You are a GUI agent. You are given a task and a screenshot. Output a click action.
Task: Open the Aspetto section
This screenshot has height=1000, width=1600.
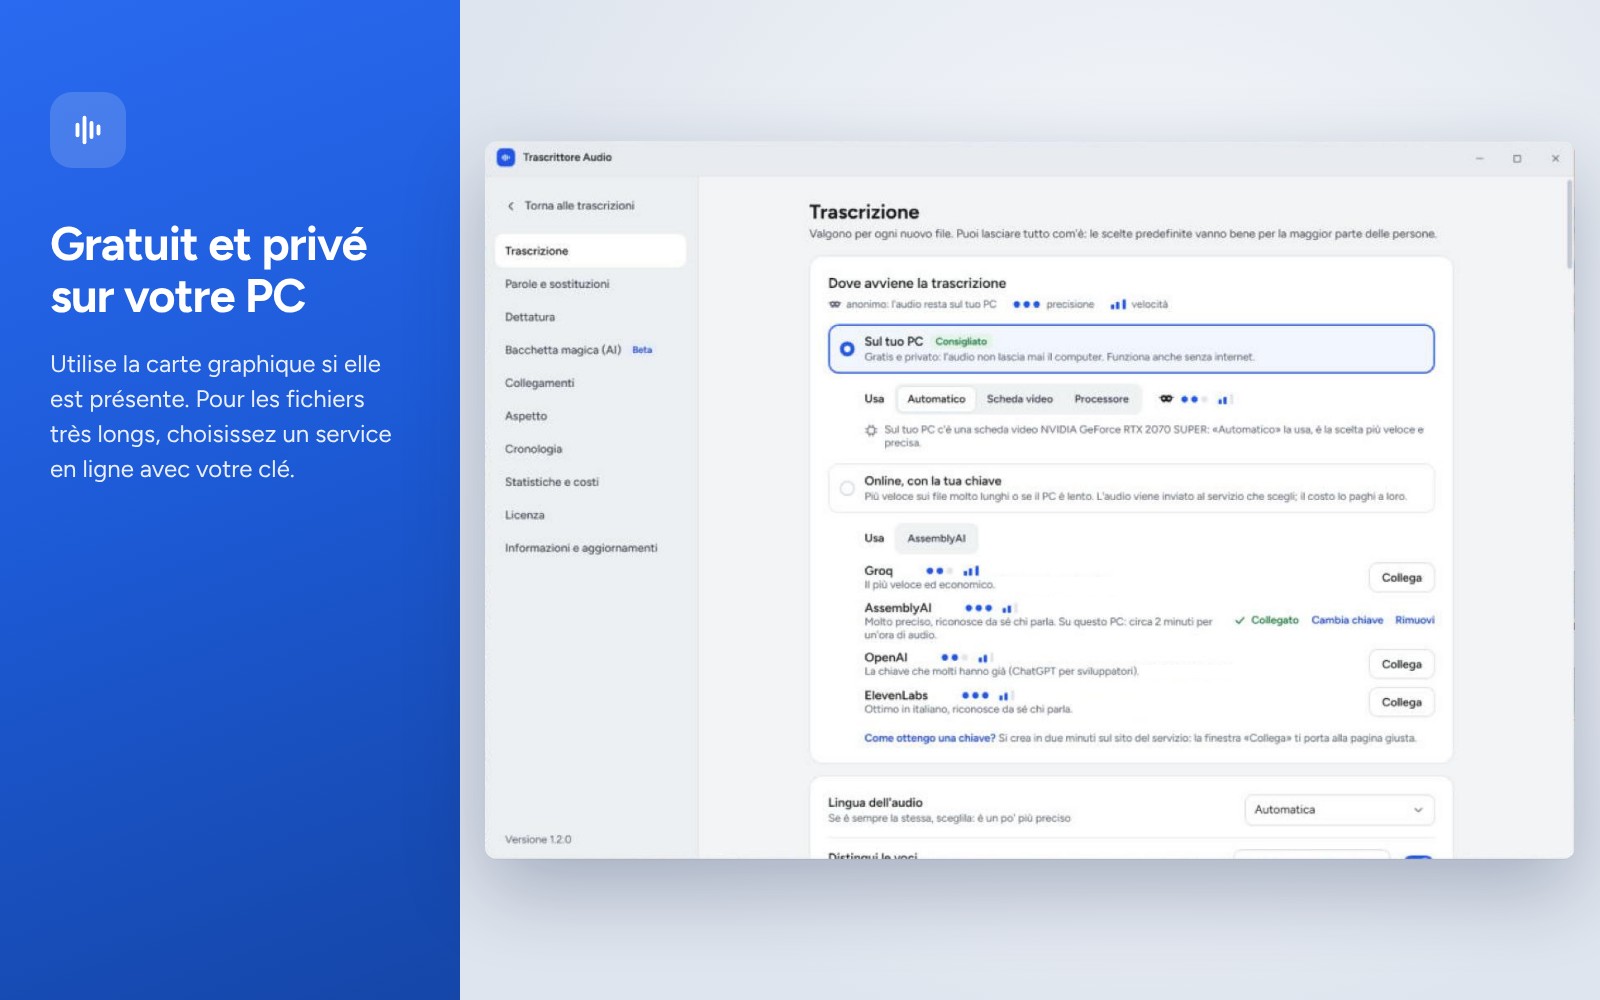[x=590, y=416]
